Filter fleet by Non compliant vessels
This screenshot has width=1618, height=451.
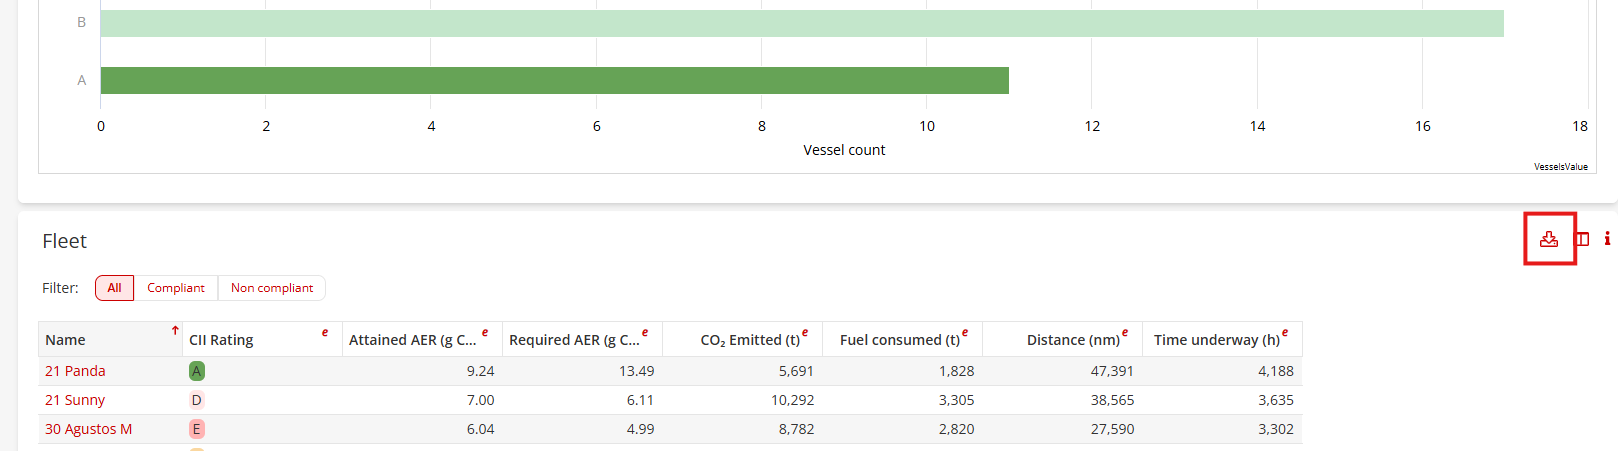point(272,288)
